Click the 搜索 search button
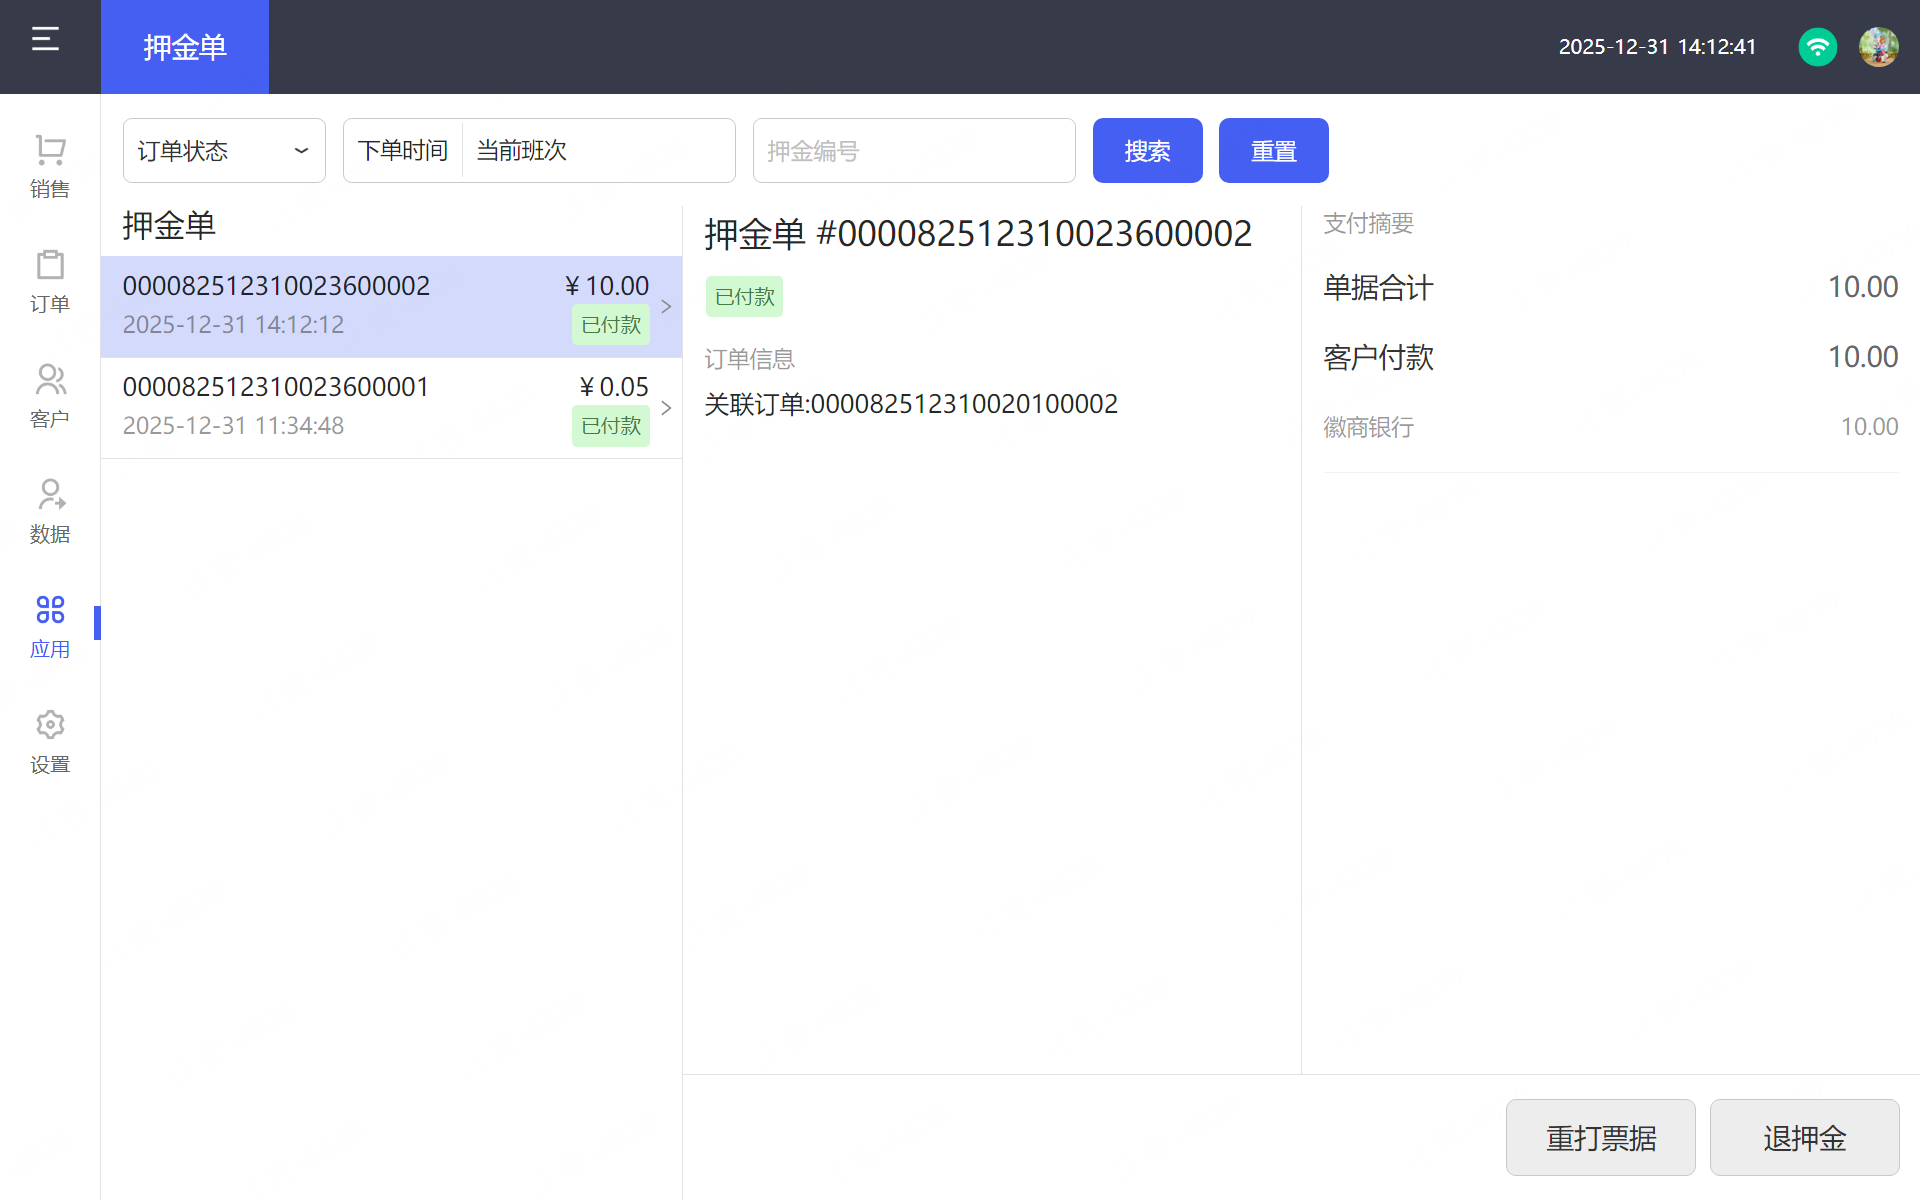 [1147, 151]
